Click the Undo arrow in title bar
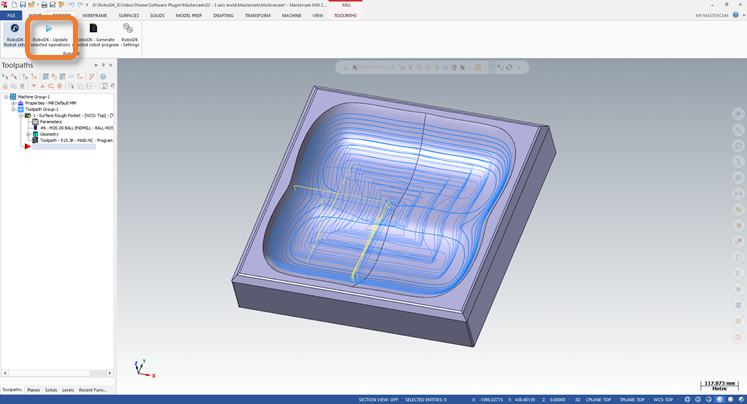 (71, 5)
